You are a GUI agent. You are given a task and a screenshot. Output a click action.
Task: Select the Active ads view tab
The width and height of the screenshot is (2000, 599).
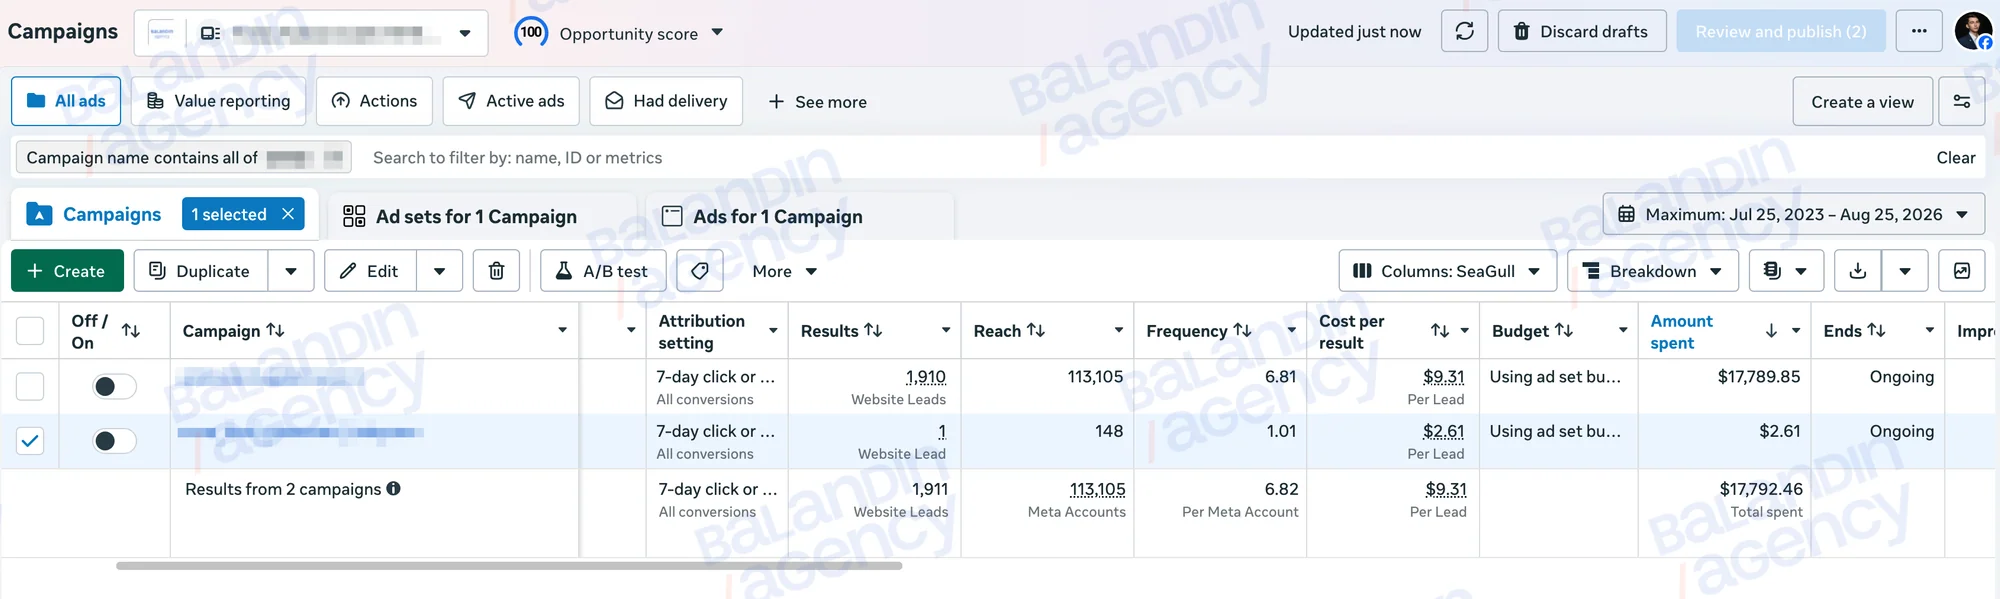511,101
